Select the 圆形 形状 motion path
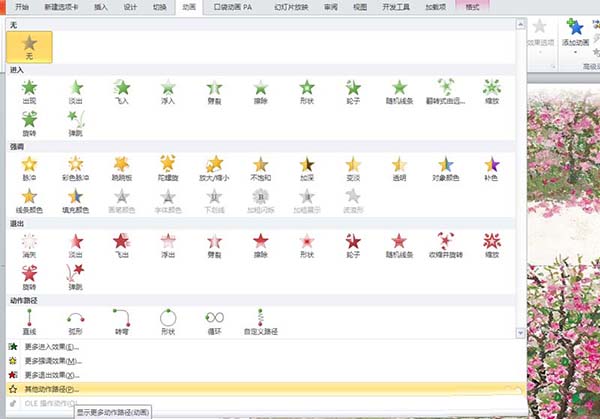This screenshot has height=419, width=600. coord(168,322)
